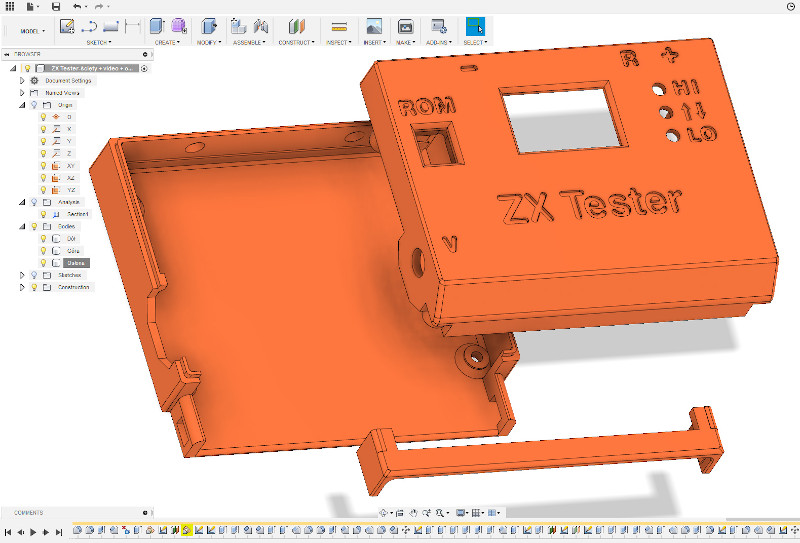The width and height of the screenshot is (800, 543).
Task: Select the Create Sketch tool icon
Action: click(x=67, y=26)
